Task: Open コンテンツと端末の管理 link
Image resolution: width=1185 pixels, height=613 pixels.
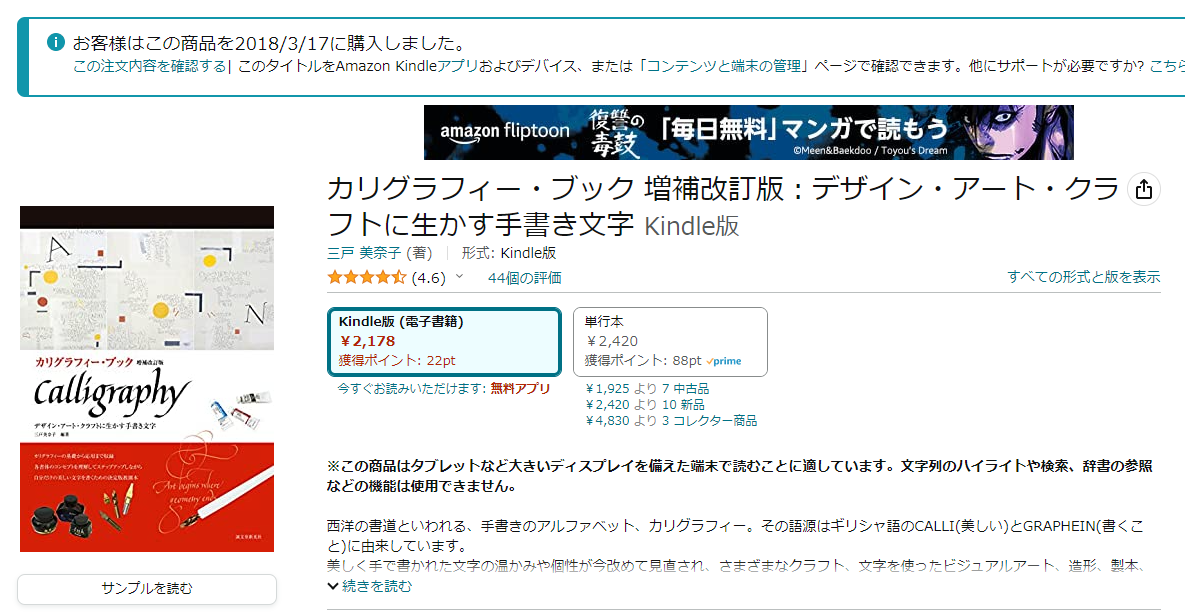Action: coord(724,66)
